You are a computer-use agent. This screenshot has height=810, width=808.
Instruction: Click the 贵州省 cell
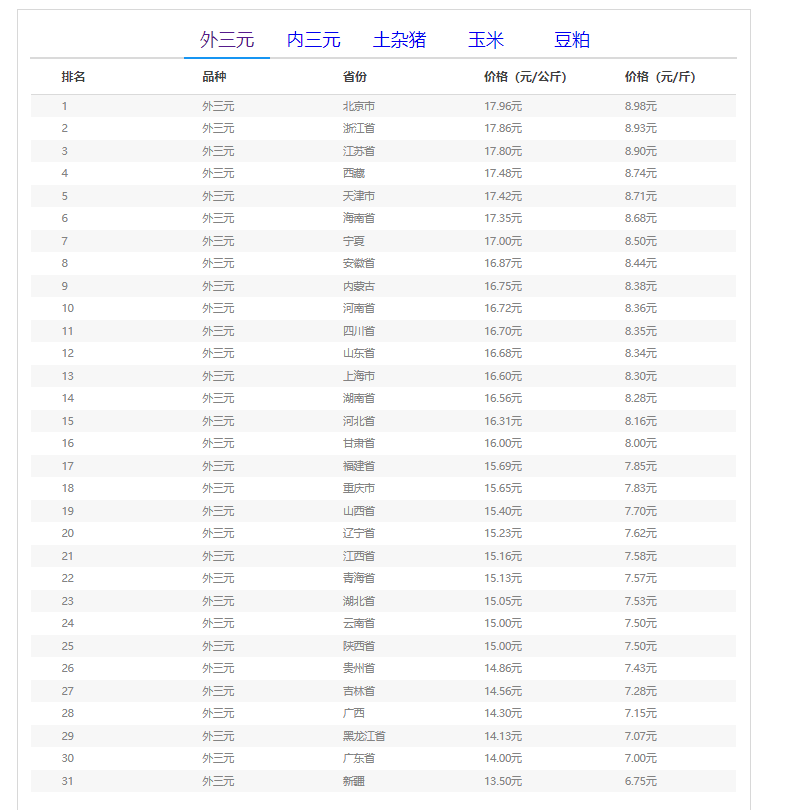point(359,667)
